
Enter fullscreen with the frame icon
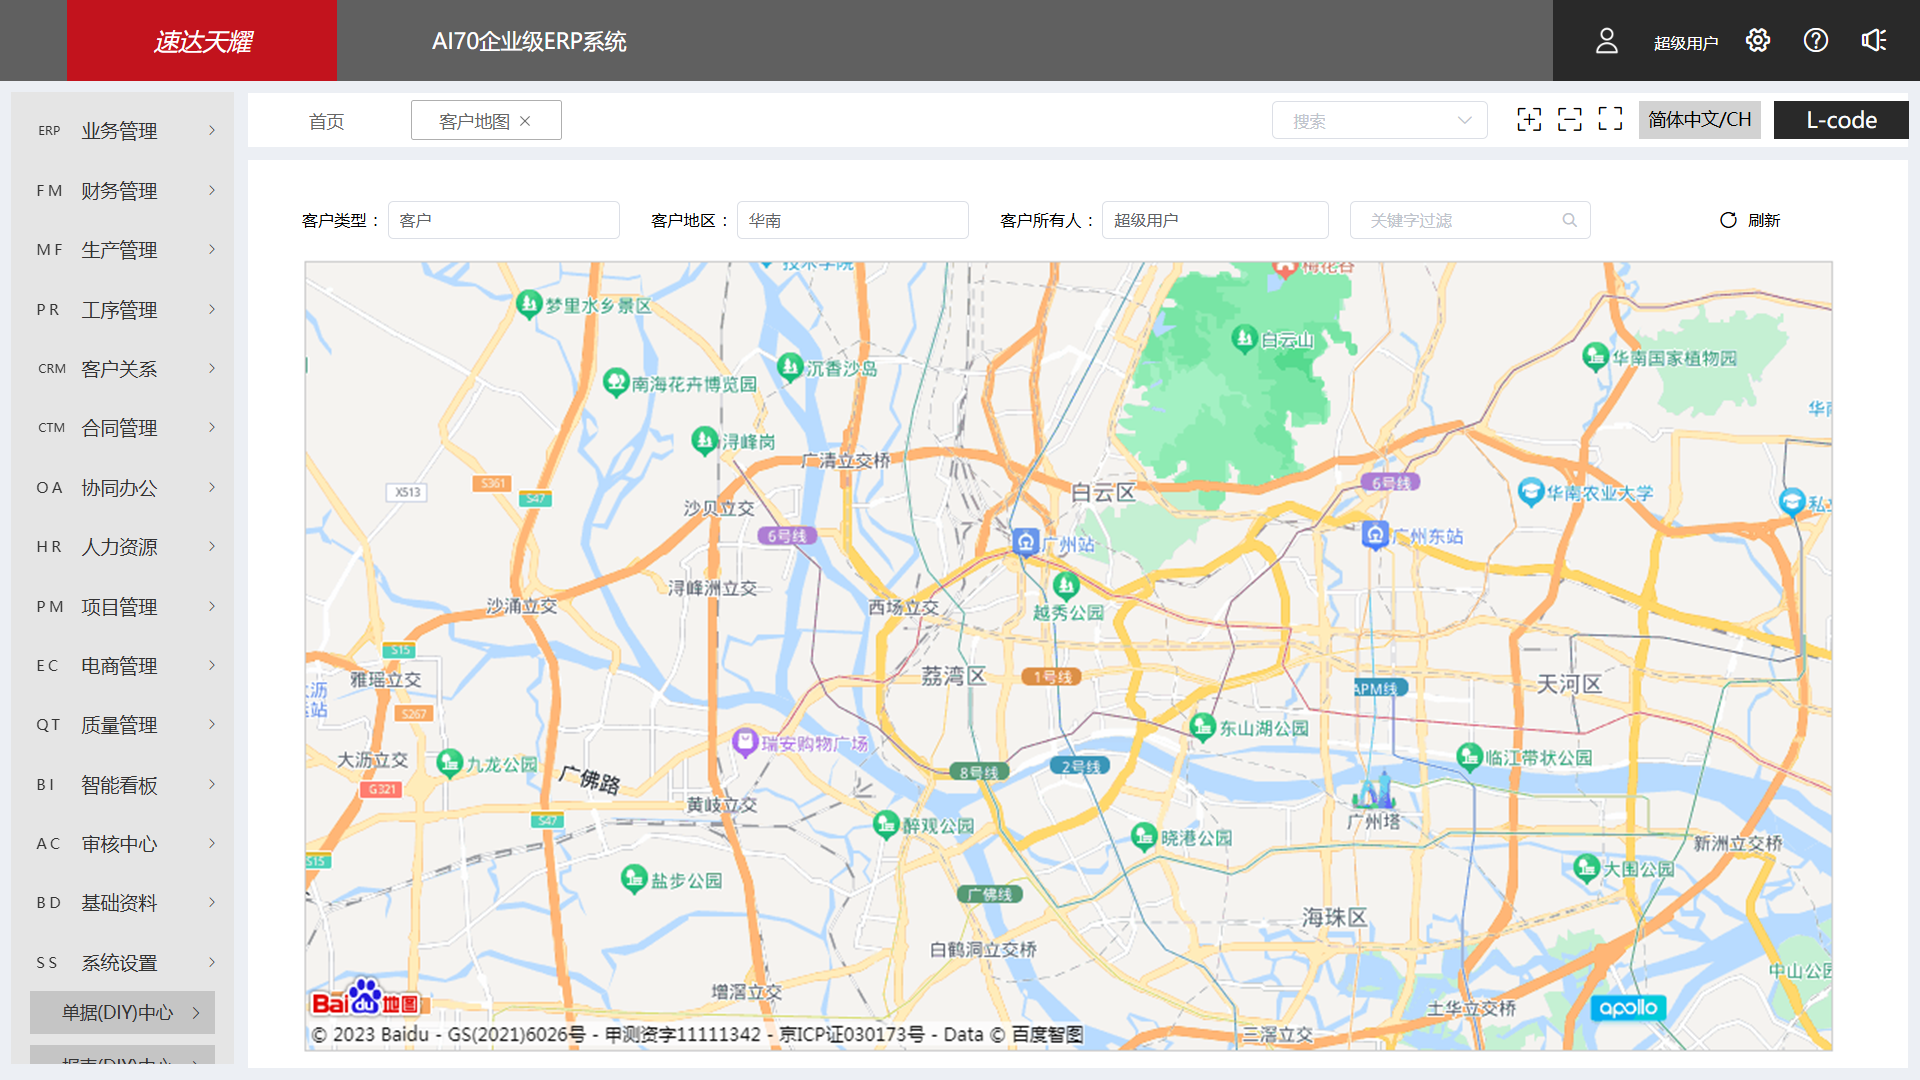point(1612,119)
